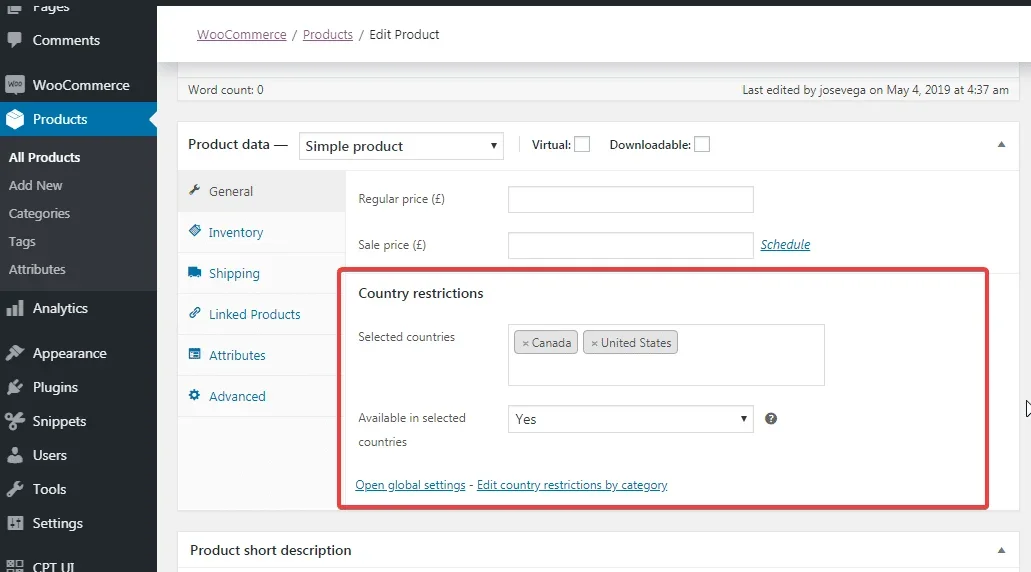This screenshot has width=1031, height=572.
Task: Open Categories submenu item
Action: tap(39, 214)
